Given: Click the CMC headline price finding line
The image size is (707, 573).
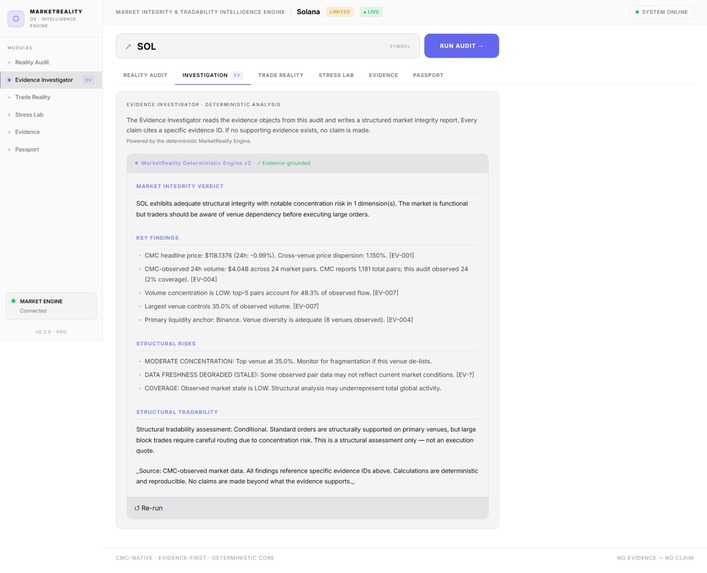Looking at the screenshot, I should click(279, 256).
